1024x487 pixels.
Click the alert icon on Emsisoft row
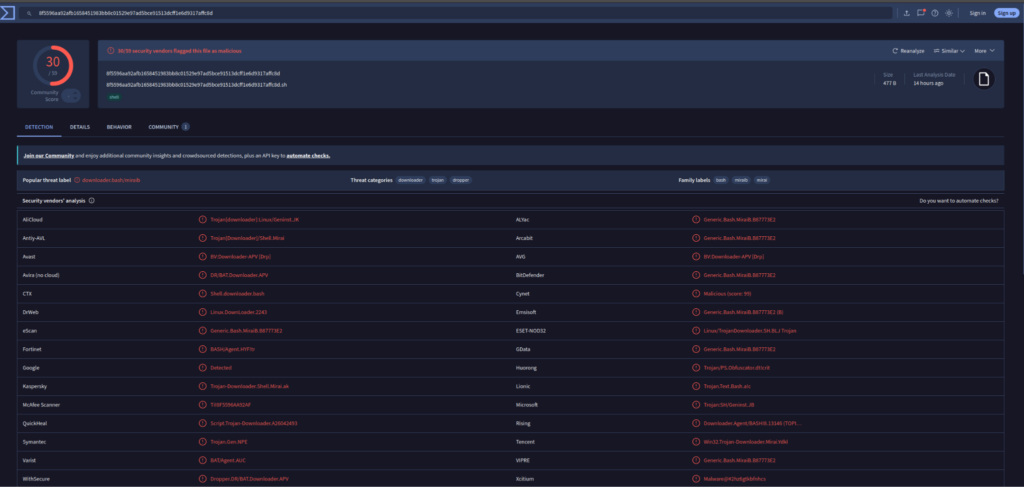pos(696,312)
